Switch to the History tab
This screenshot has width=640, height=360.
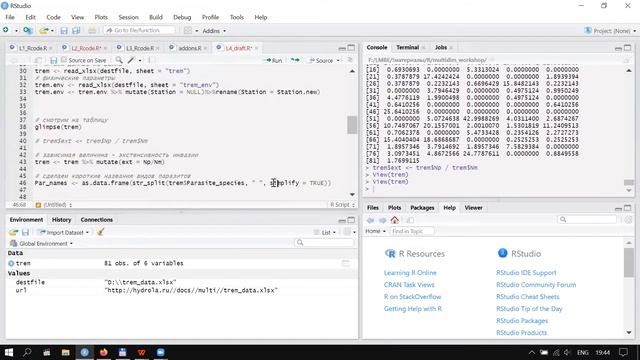62,220
